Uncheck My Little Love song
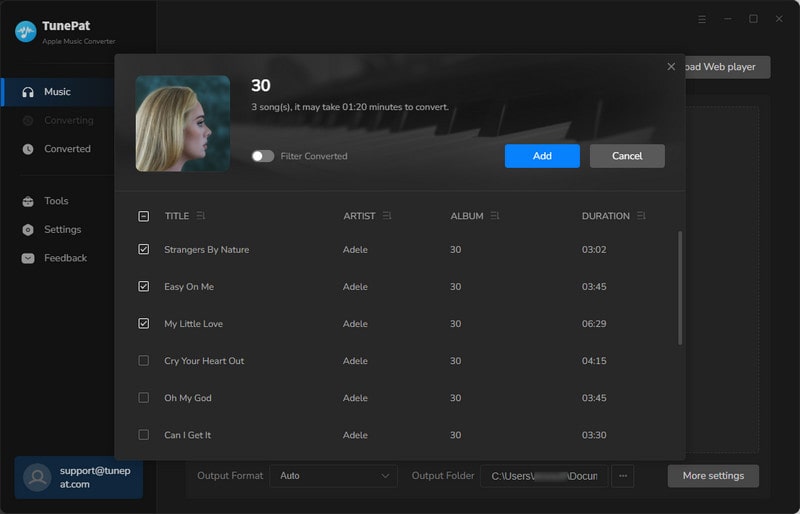Screen dimensions: 800x514 point(143,324)
